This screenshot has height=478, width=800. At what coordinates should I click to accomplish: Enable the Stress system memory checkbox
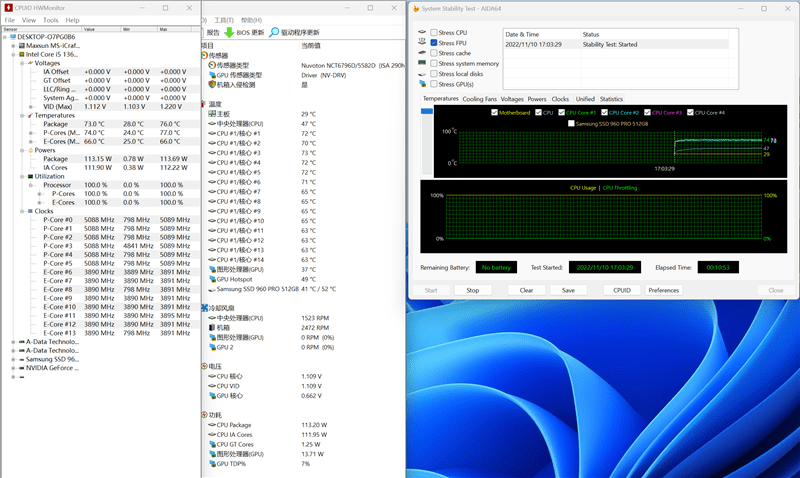(434, 63)
